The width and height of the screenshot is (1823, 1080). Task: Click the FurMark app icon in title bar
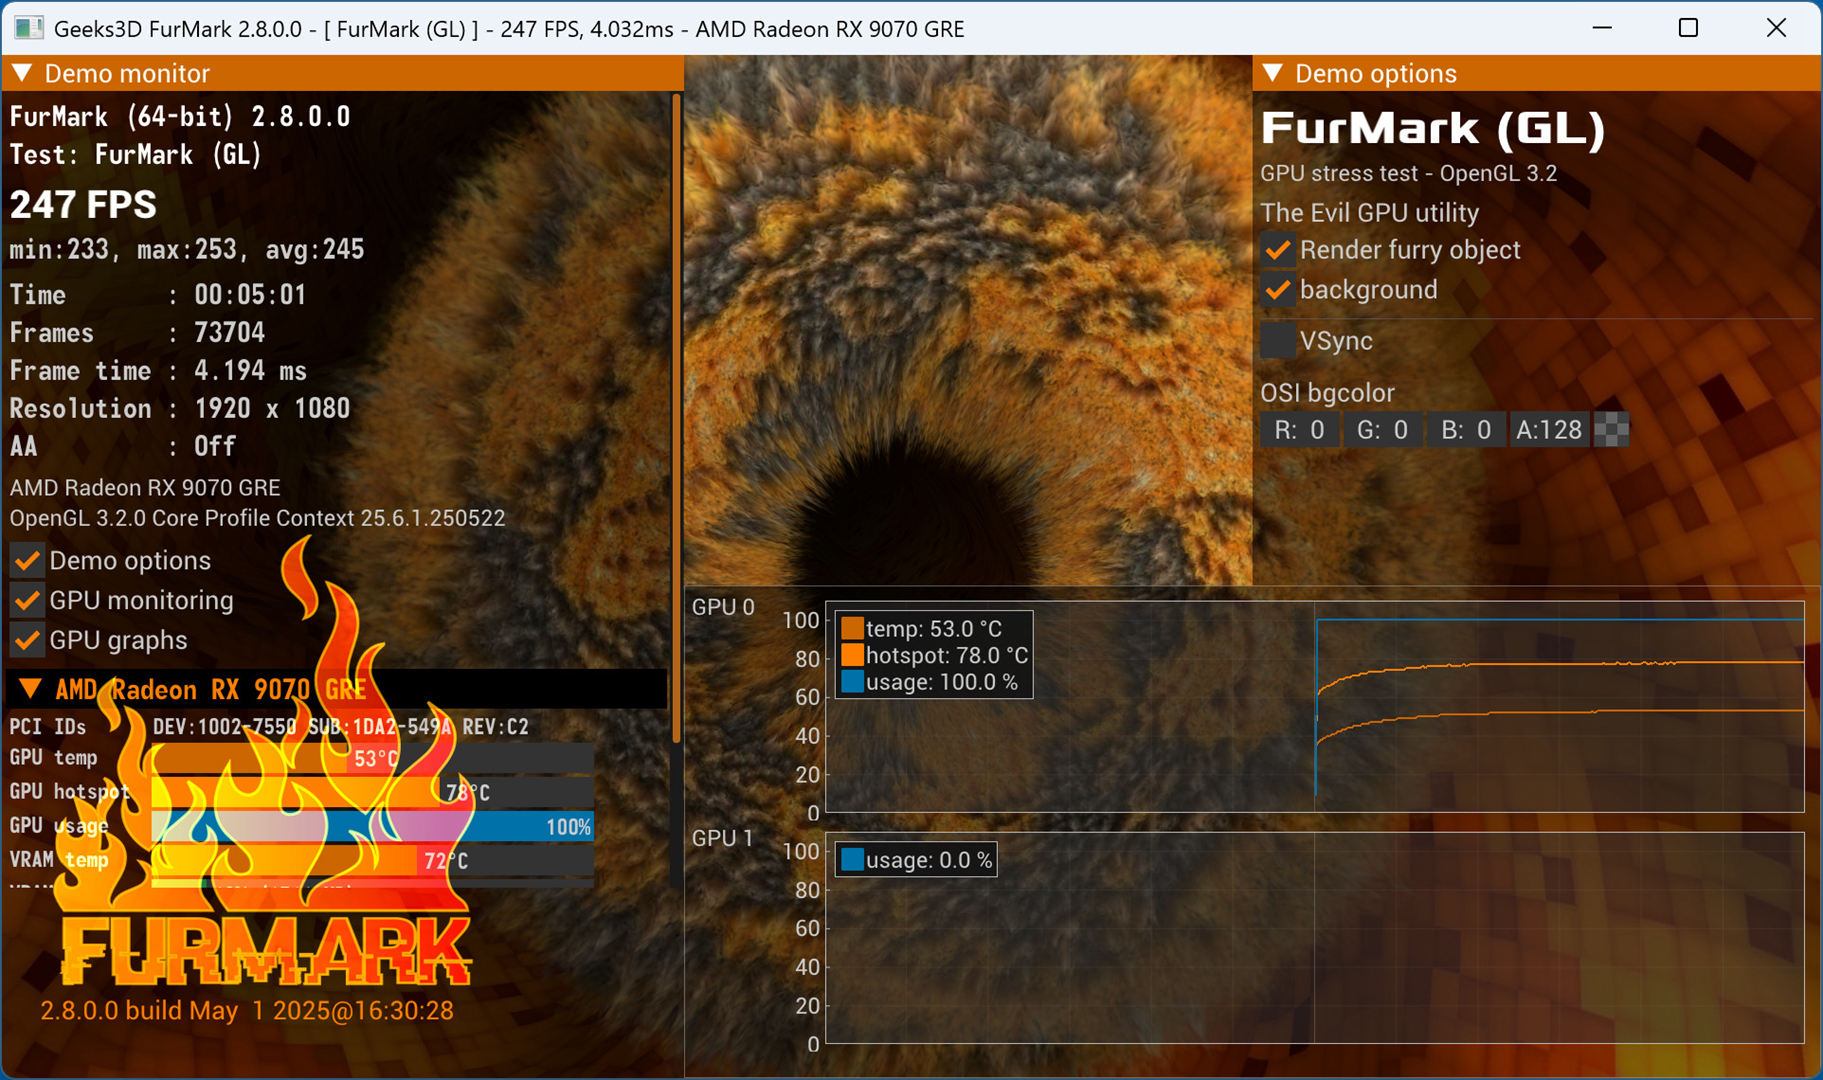(29, 28)
